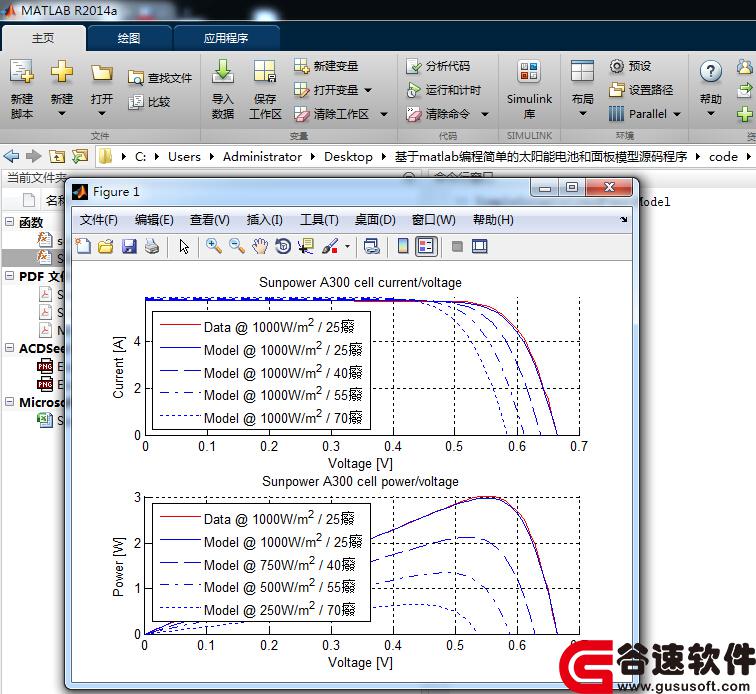Click Desktop in the path breadcrumb

tap(348, 157)
